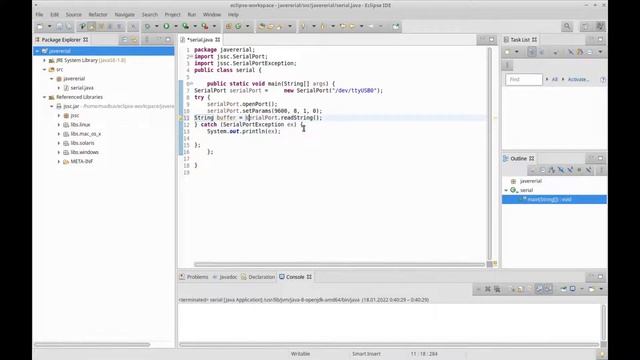Click the New Java Class icon
The width and height of the screenshot is (640, 360).
[238, 27]
